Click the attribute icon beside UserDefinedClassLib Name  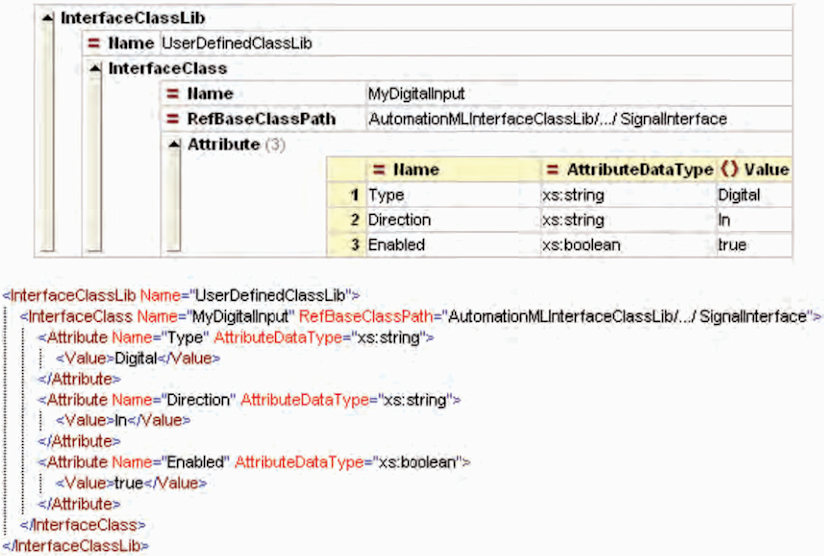[94, 43]
